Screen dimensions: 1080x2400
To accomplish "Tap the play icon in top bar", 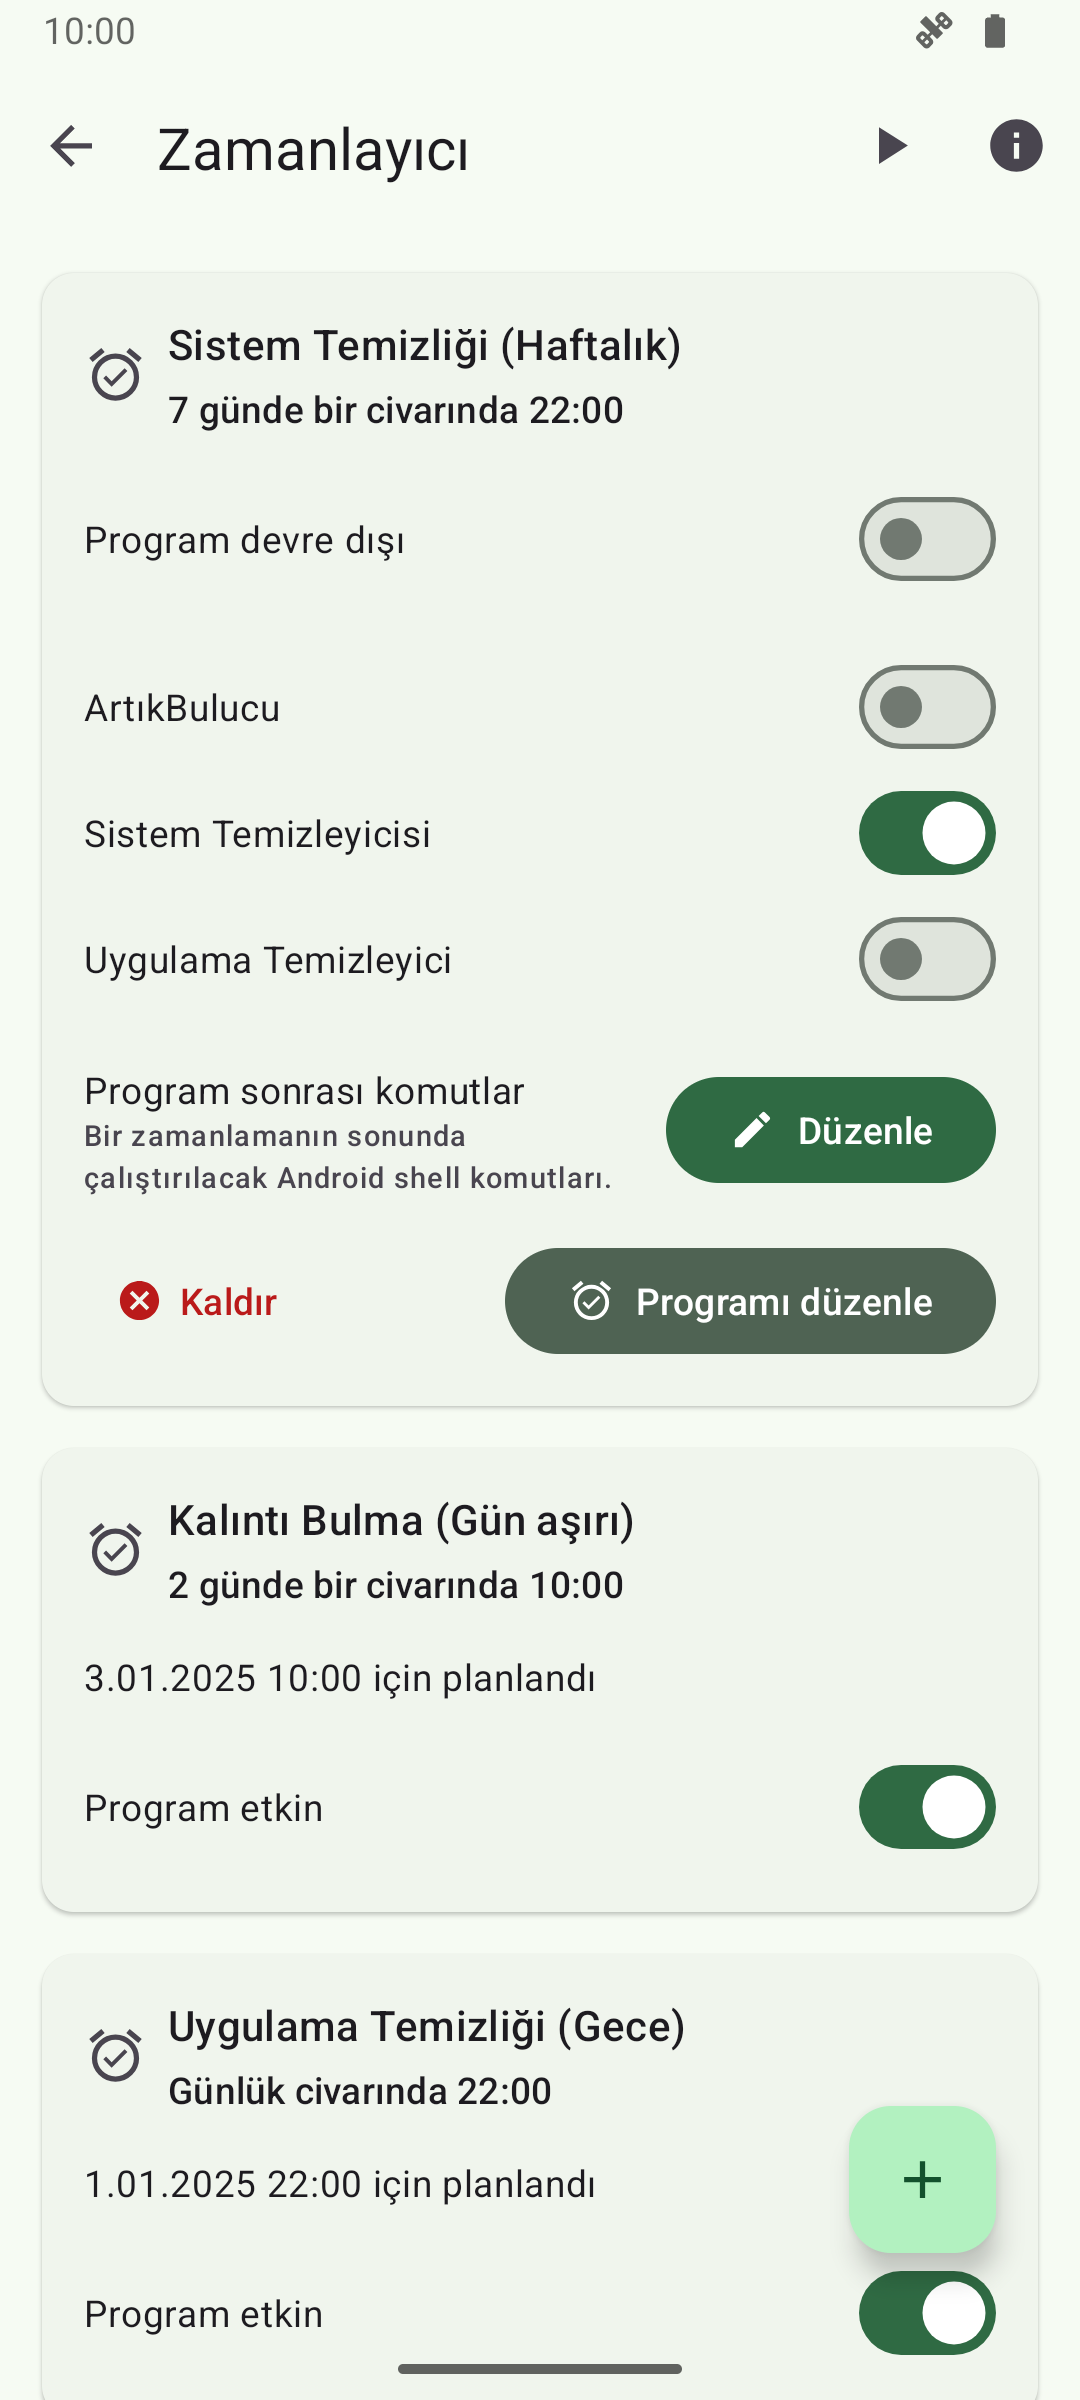I will tap(890, 147).
